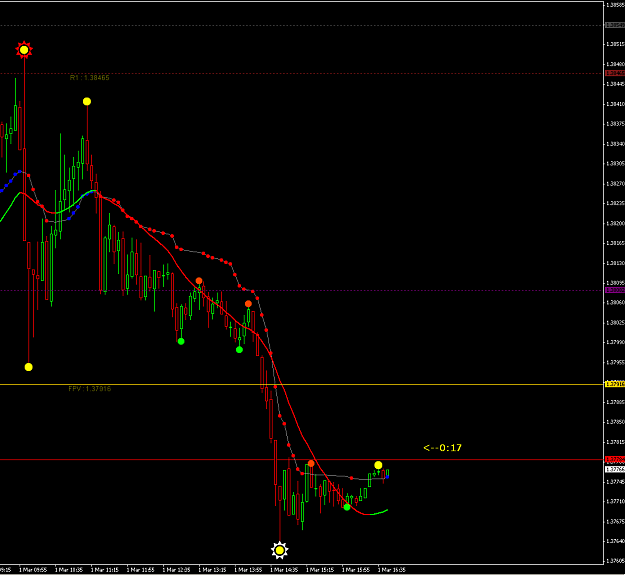Viewport: 625px width, 575px height.
Task: Click the 1.38270 price axis label
Action: [x=615, y=184]
